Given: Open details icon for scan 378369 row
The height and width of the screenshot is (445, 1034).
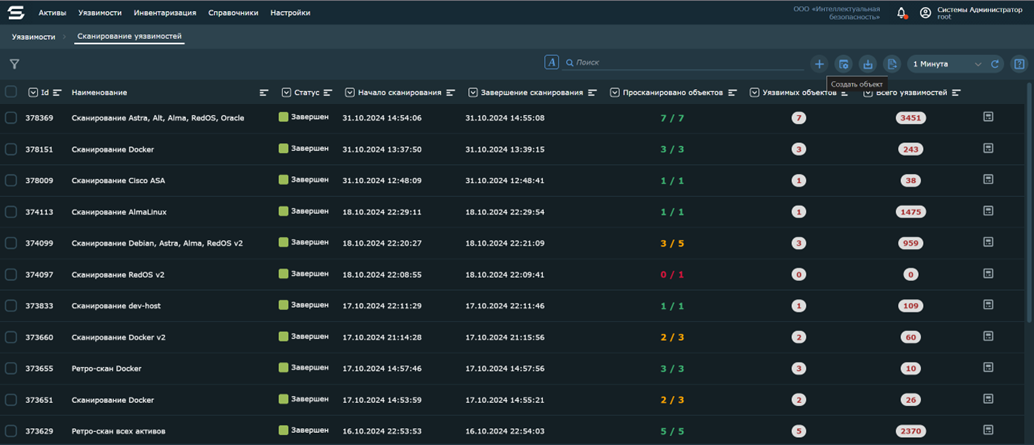Looking at the screenshot, I should point(988,117).
